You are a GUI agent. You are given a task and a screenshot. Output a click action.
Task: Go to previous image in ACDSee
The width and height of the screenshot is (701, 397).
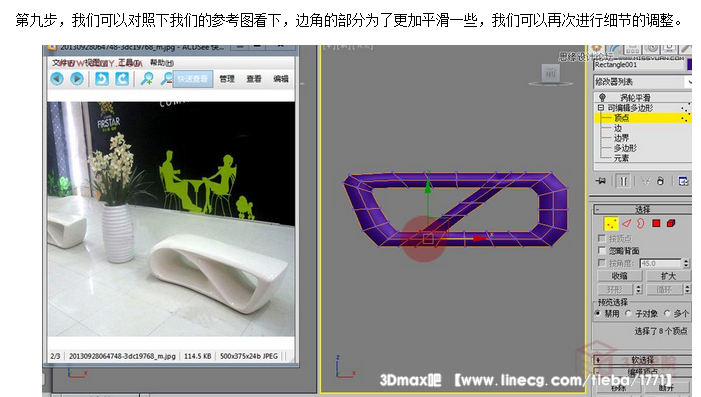57,79
